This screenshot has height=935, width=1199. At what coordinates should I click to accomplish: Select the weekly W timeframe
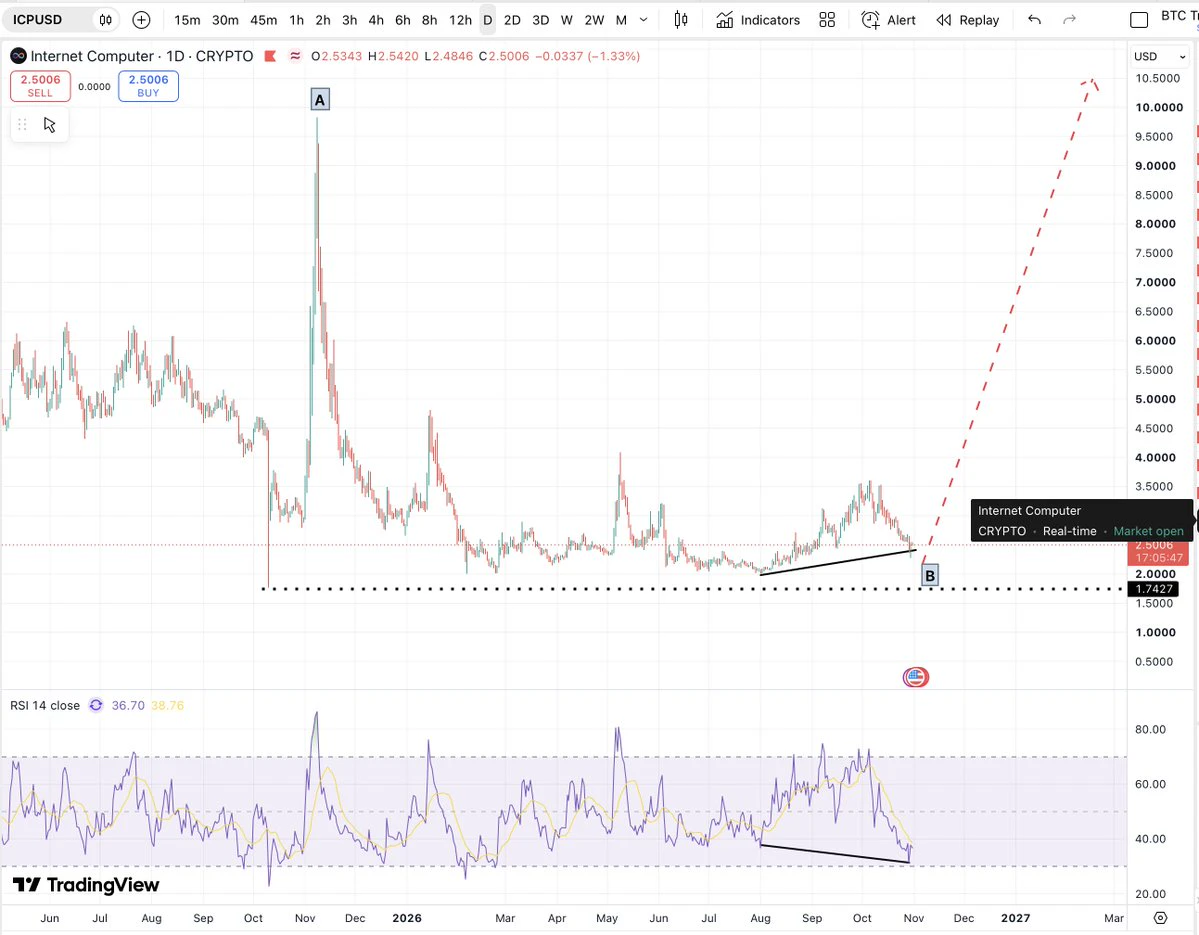567,20
